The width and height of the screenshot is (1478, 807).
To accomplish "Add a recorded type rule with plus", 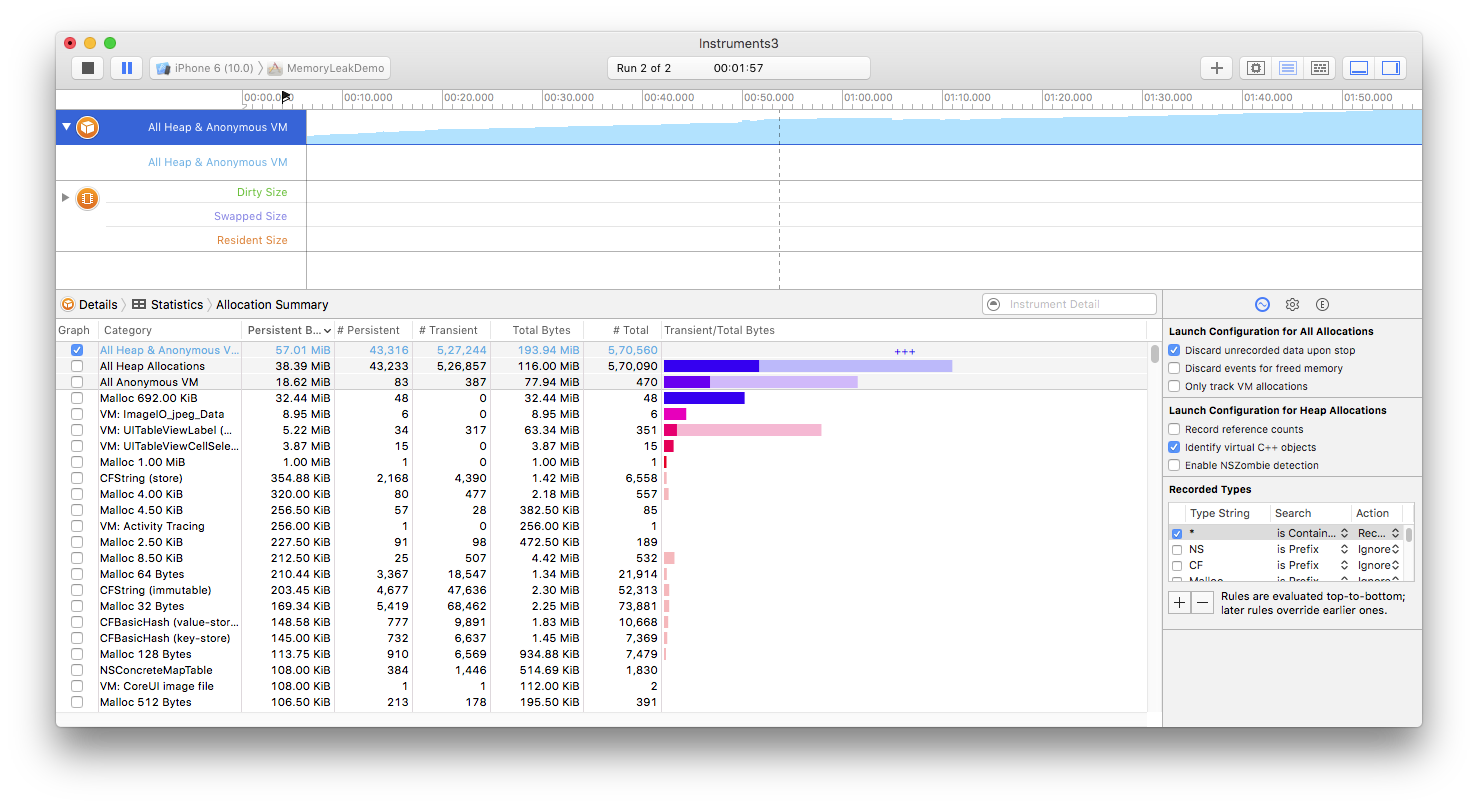I will point(1180,602).
